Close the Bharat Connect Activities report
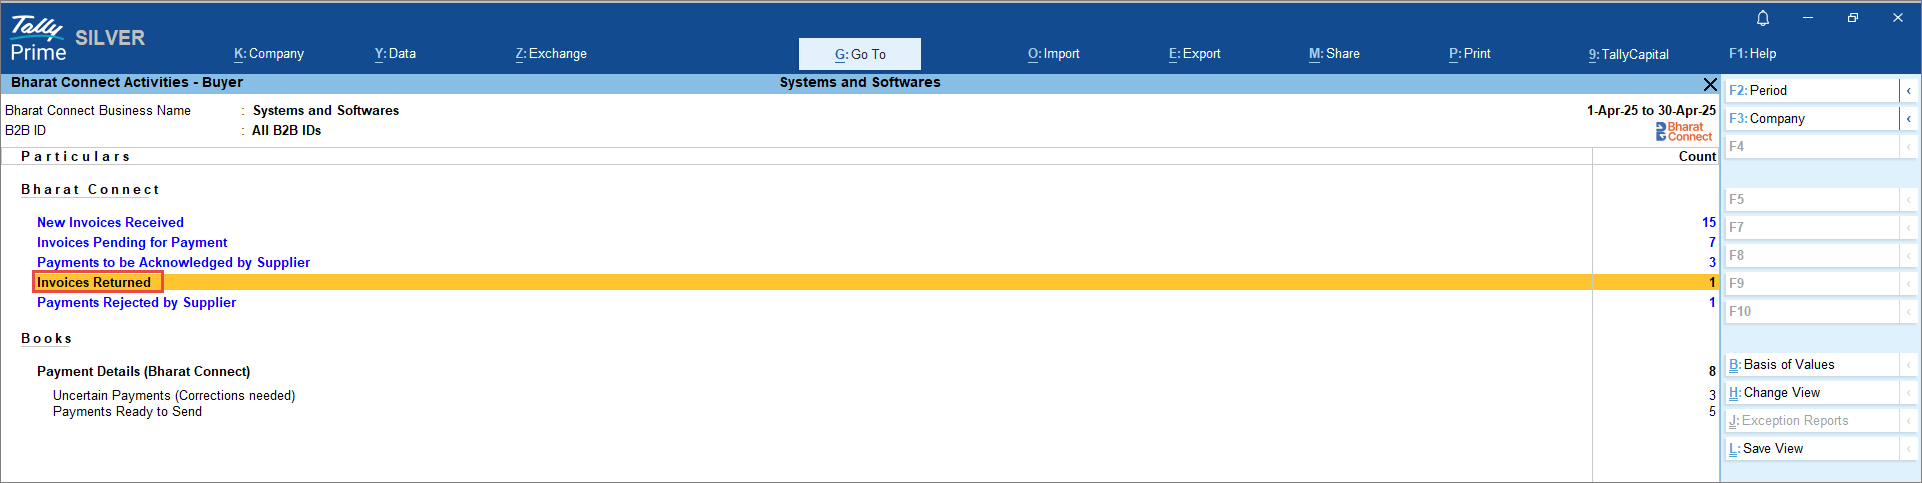Viewport: 1922px width, 483px height. click(1709, 84)
